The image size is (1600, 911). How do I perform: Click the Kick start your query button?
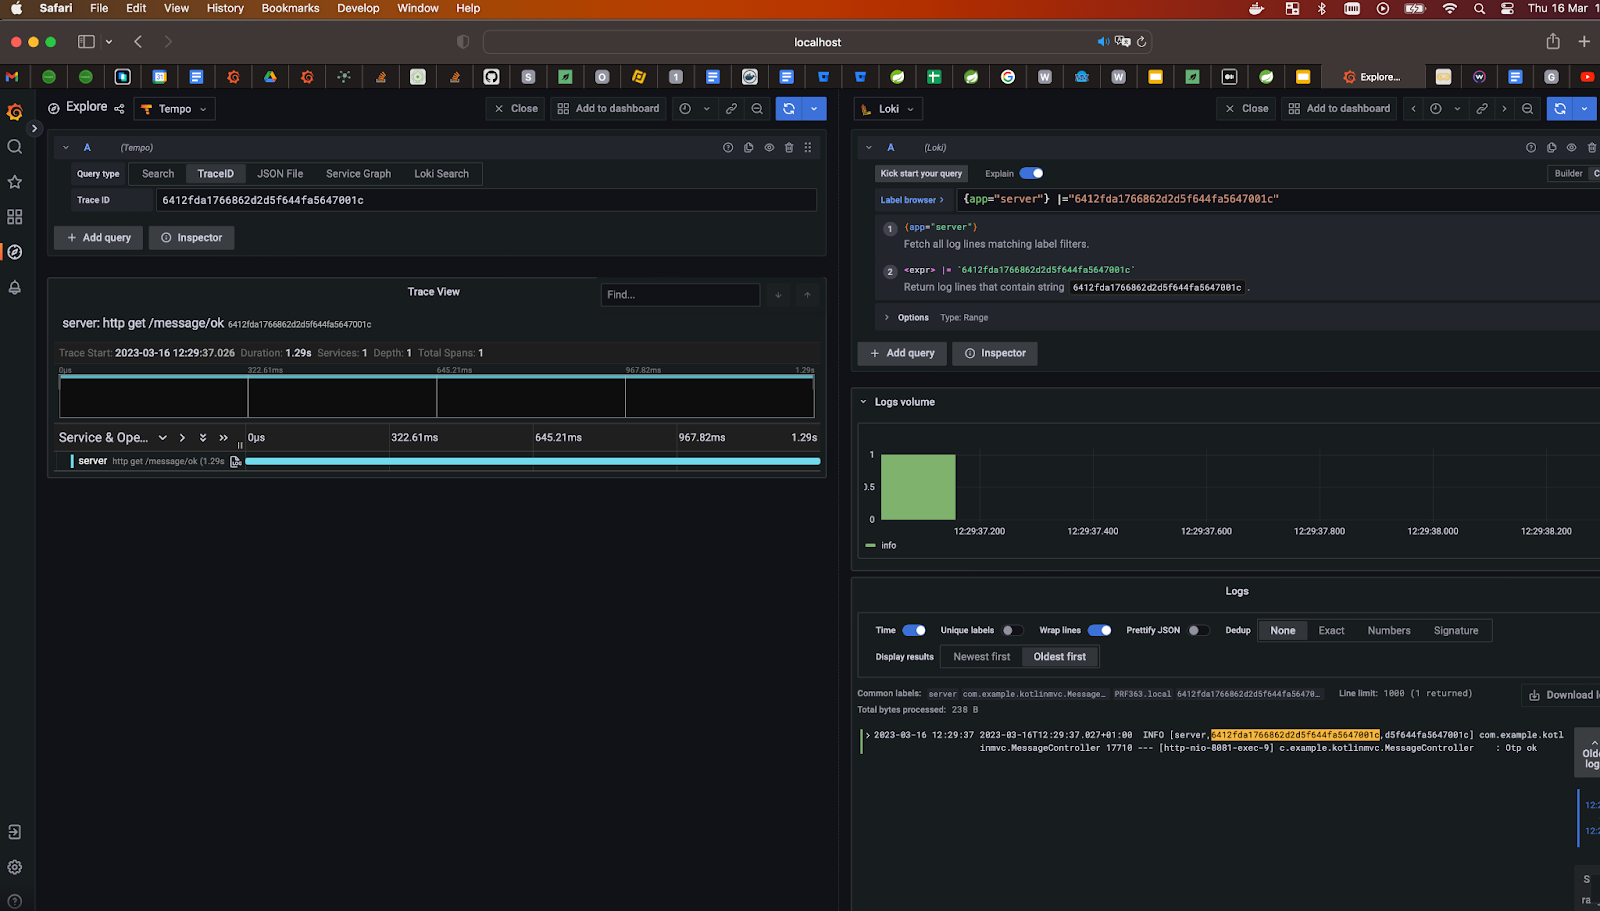pyautogui.click(x=920, y=173)
